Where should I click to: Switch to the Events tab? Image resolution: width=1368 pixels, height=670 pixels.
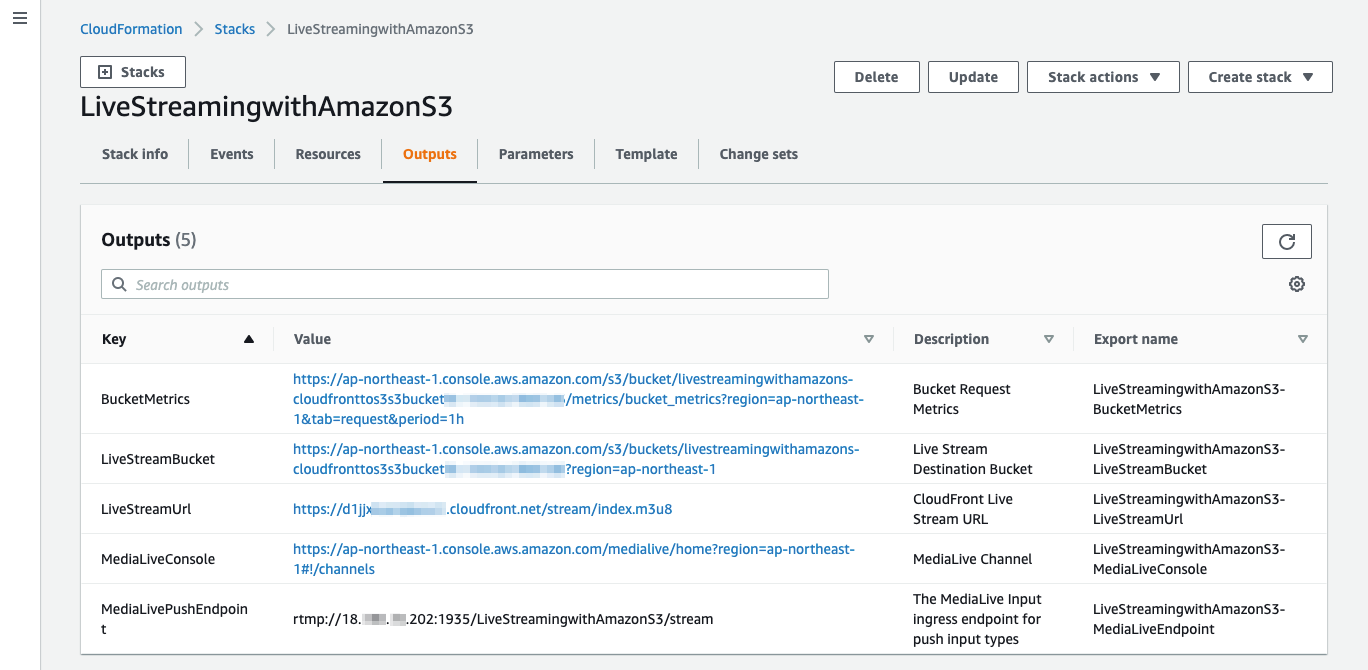[232, 154]
